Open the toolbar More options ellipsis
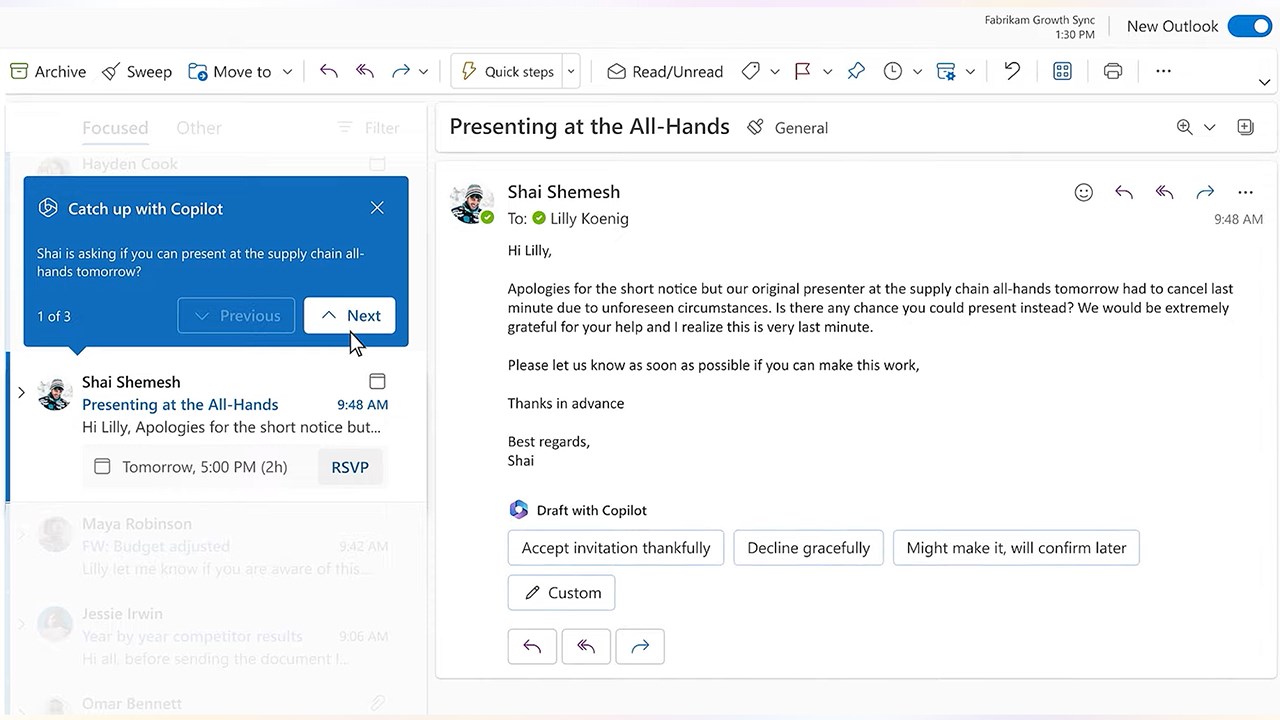1280x720 pixels. (1163, 71)
